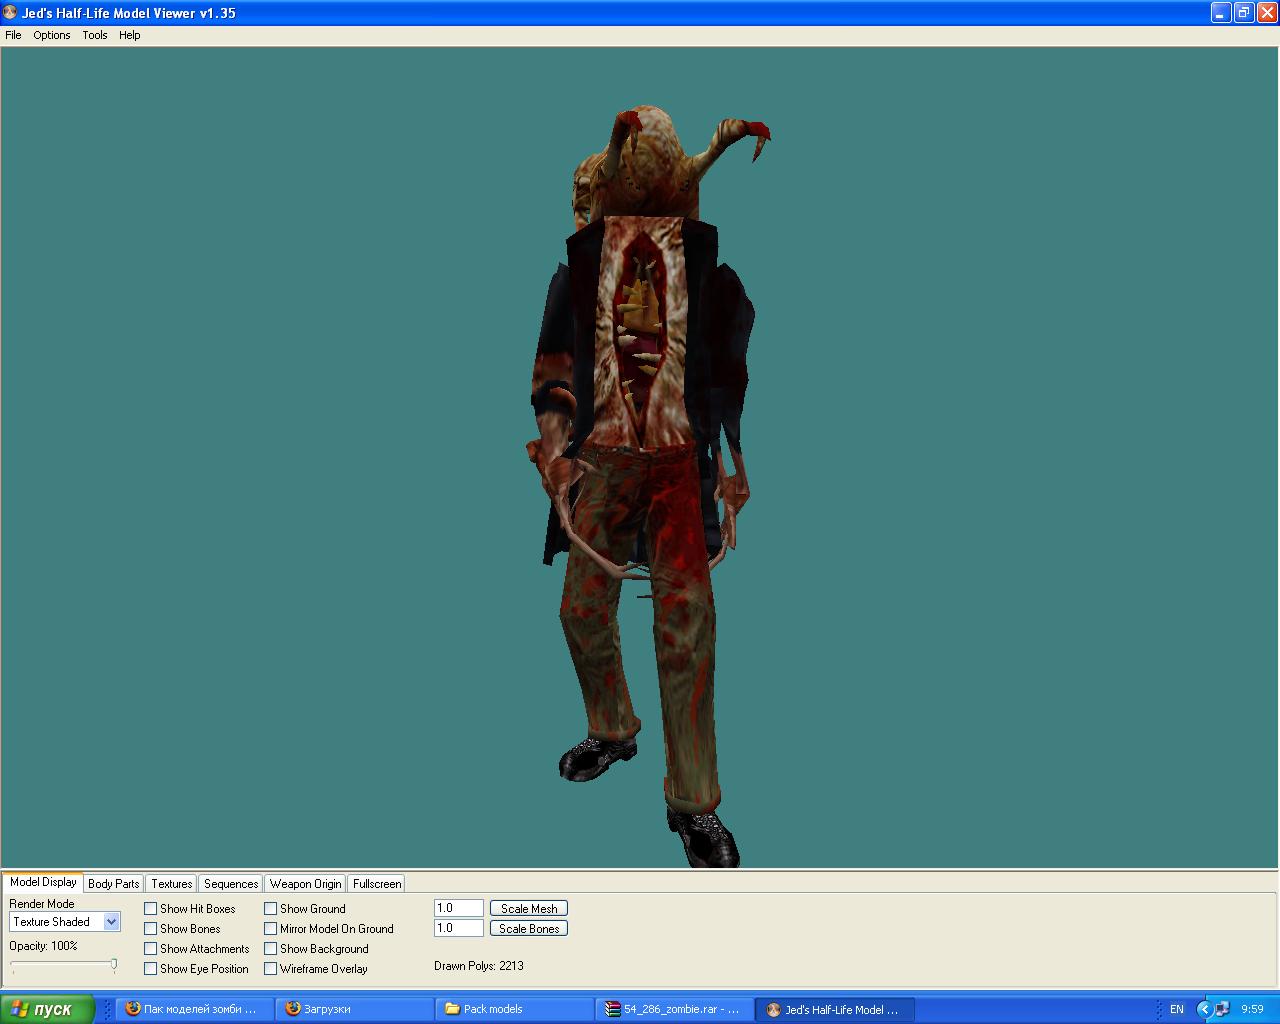The image size is (1280, 1024).
Task: Click the bones scale value field
Action: [459, 928]
